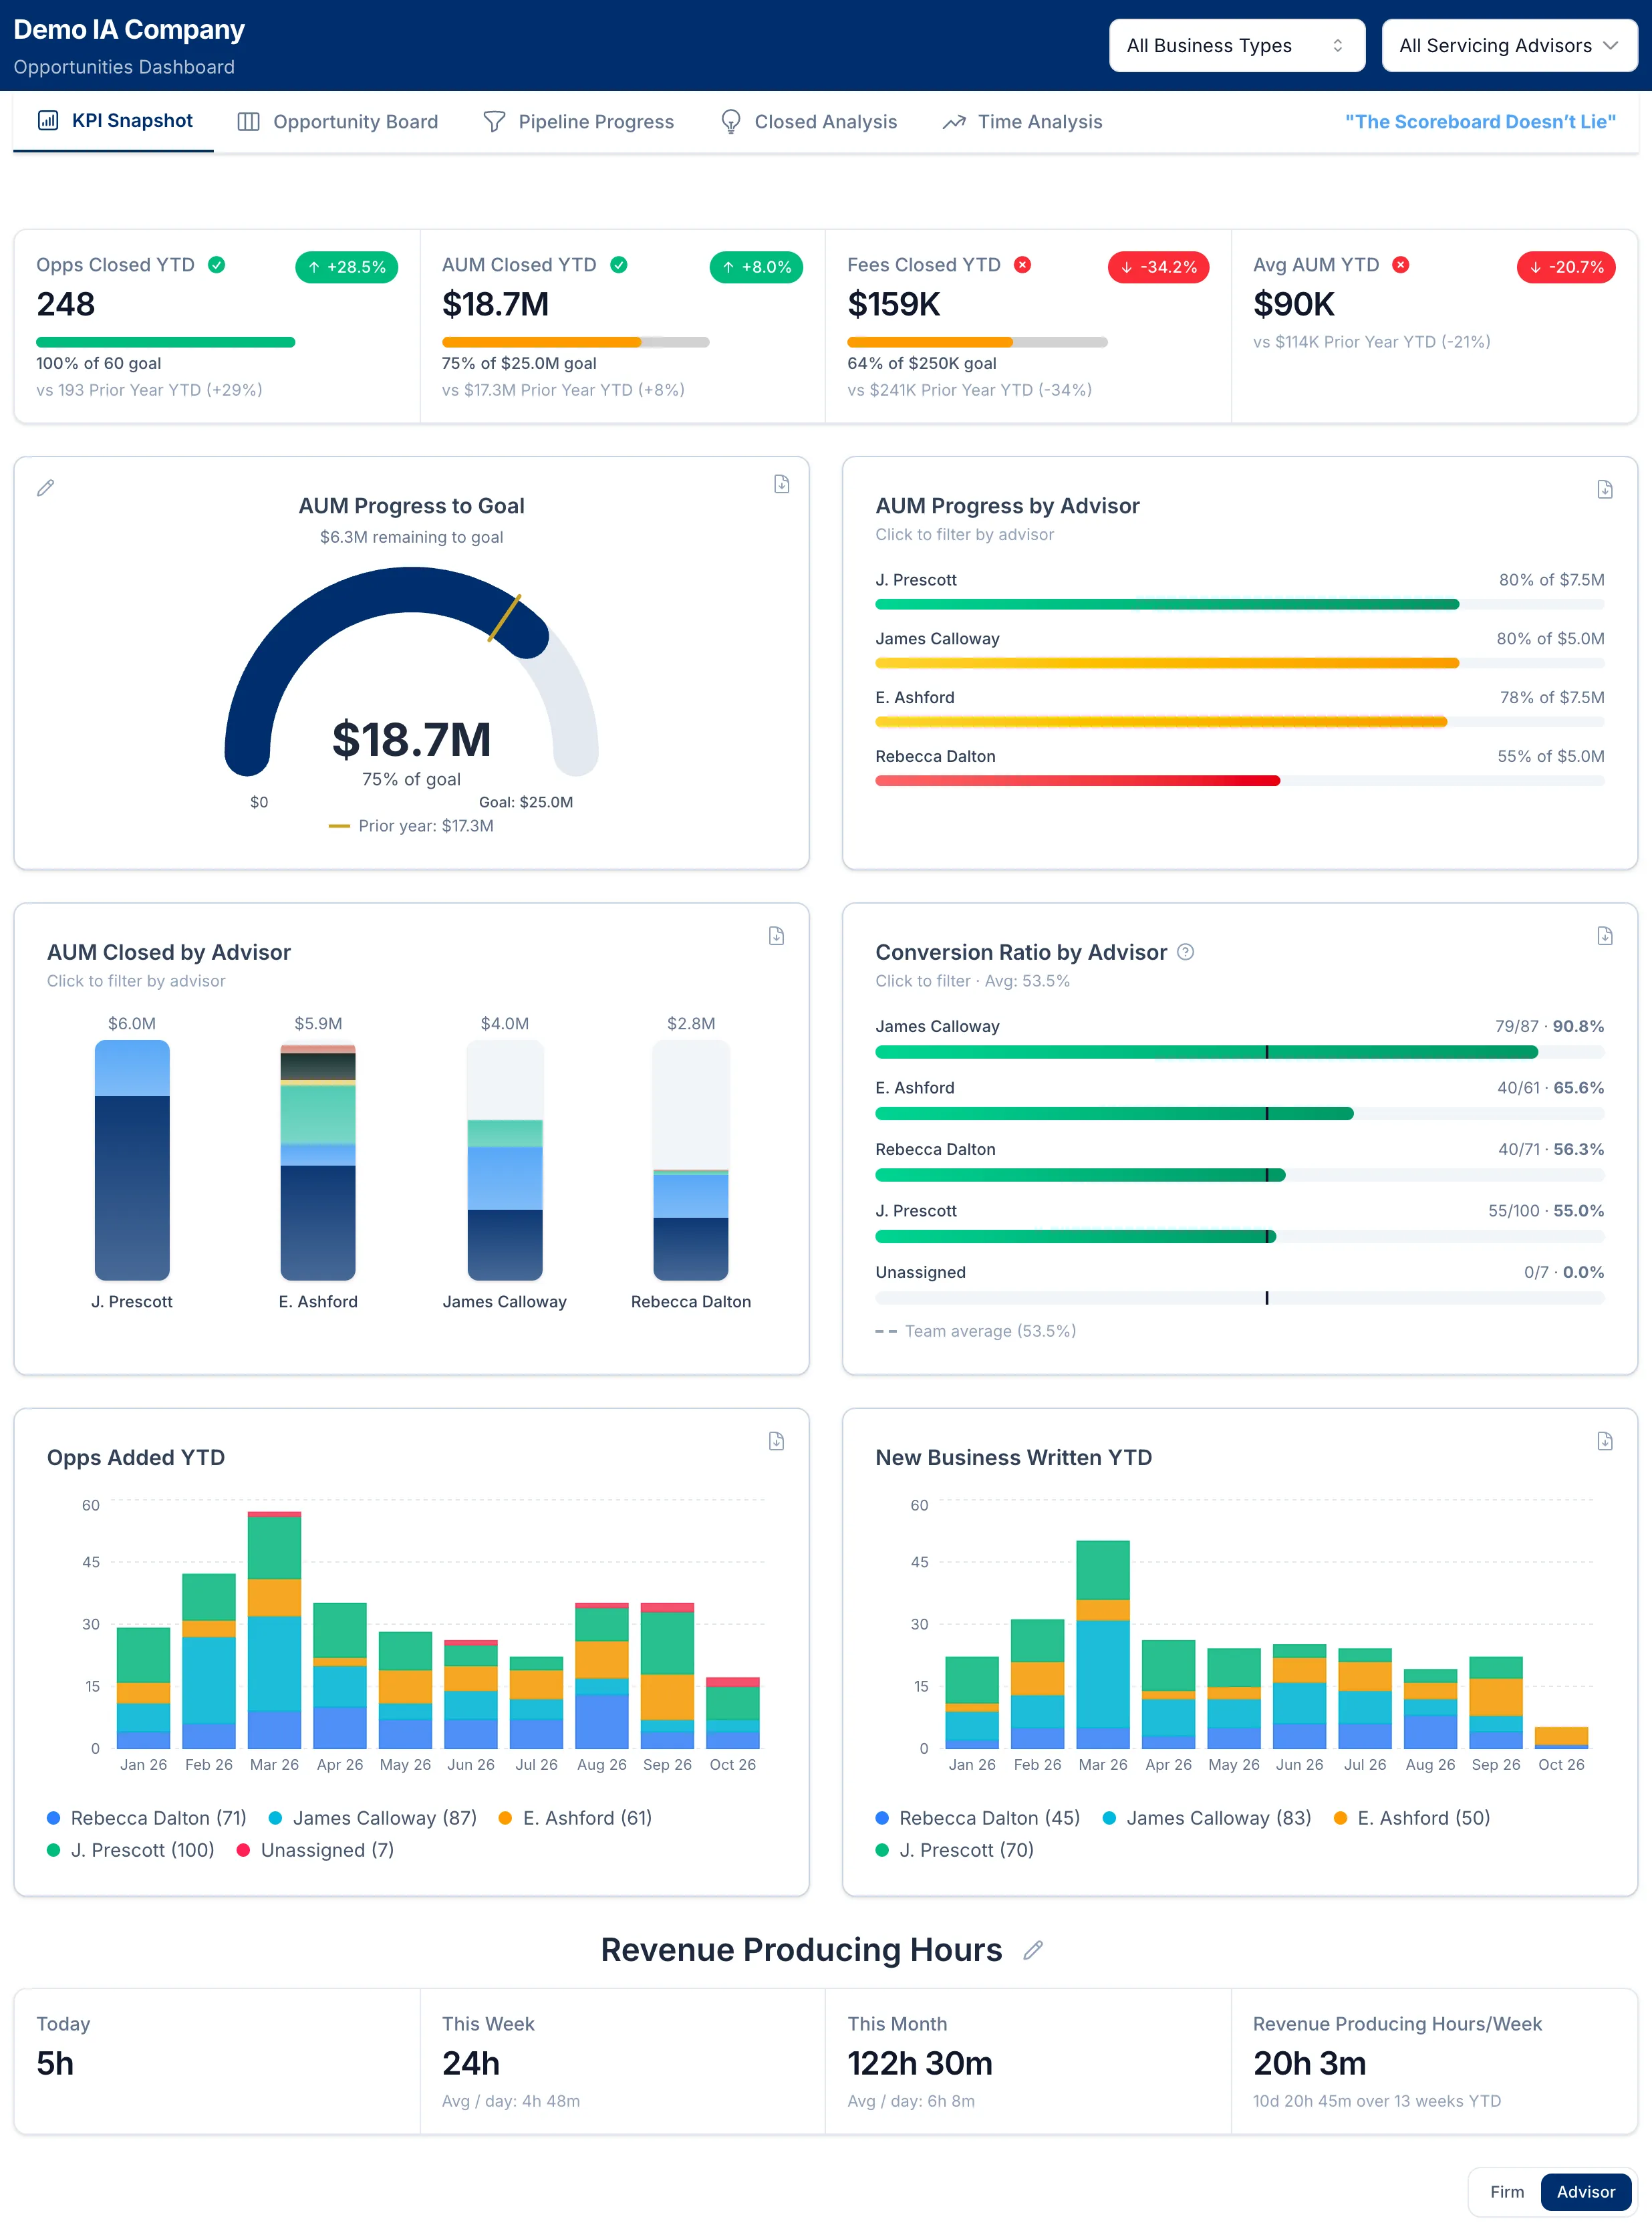
Task: Export the Opps Added YTD chart
Action: coord(776,1441)
